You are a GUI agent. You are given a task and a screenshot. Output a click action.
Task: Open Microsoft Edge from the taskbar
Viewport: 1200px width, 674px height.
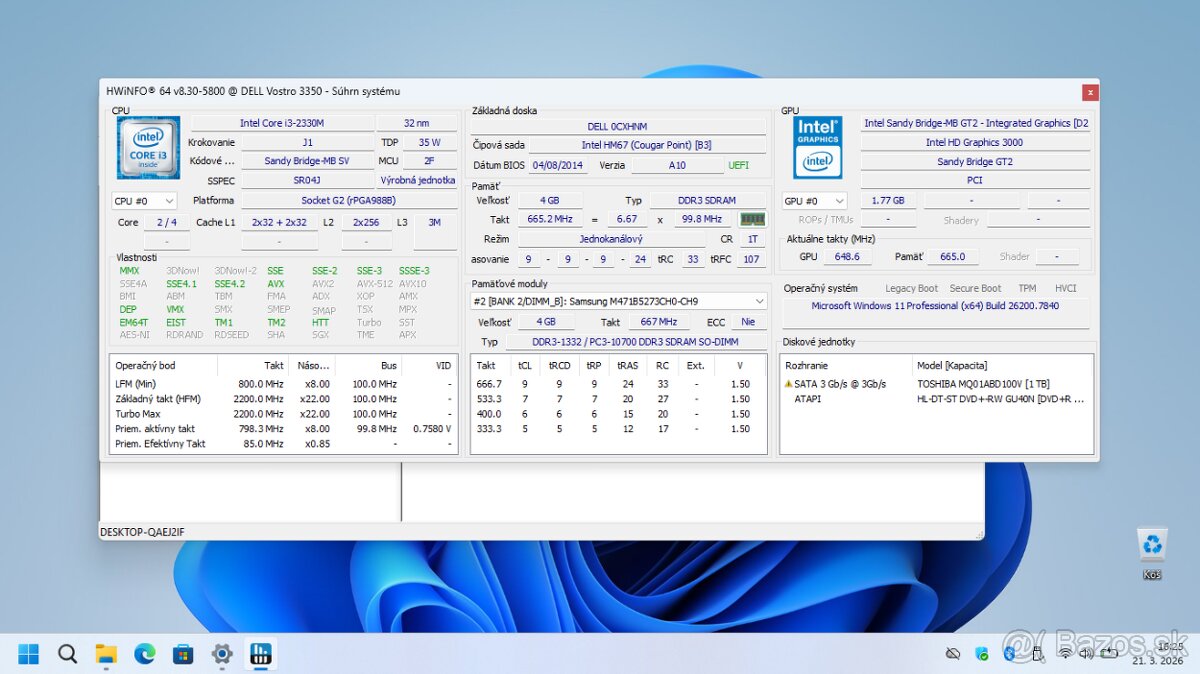pos(145,653)
